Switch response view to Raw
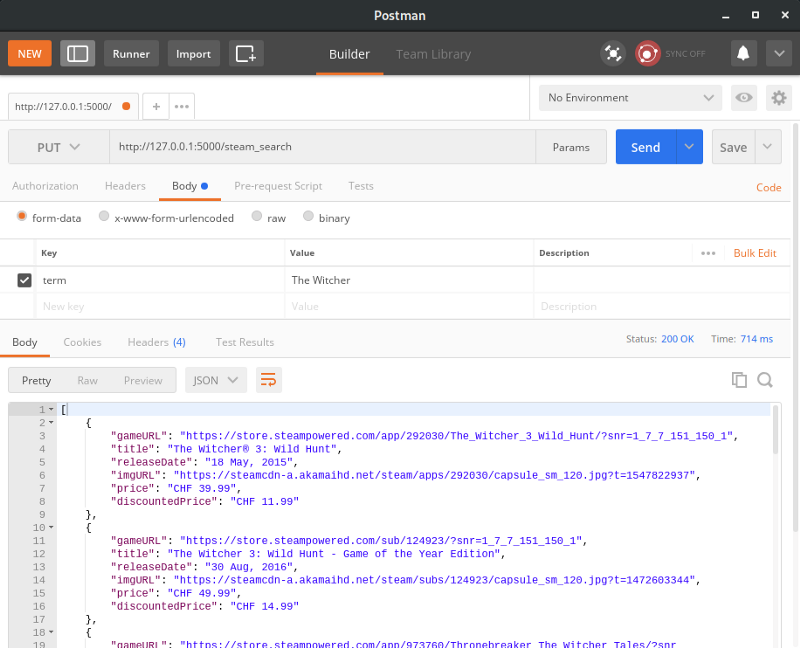This screenshot has height=648, width=800. tap(87, 381)
